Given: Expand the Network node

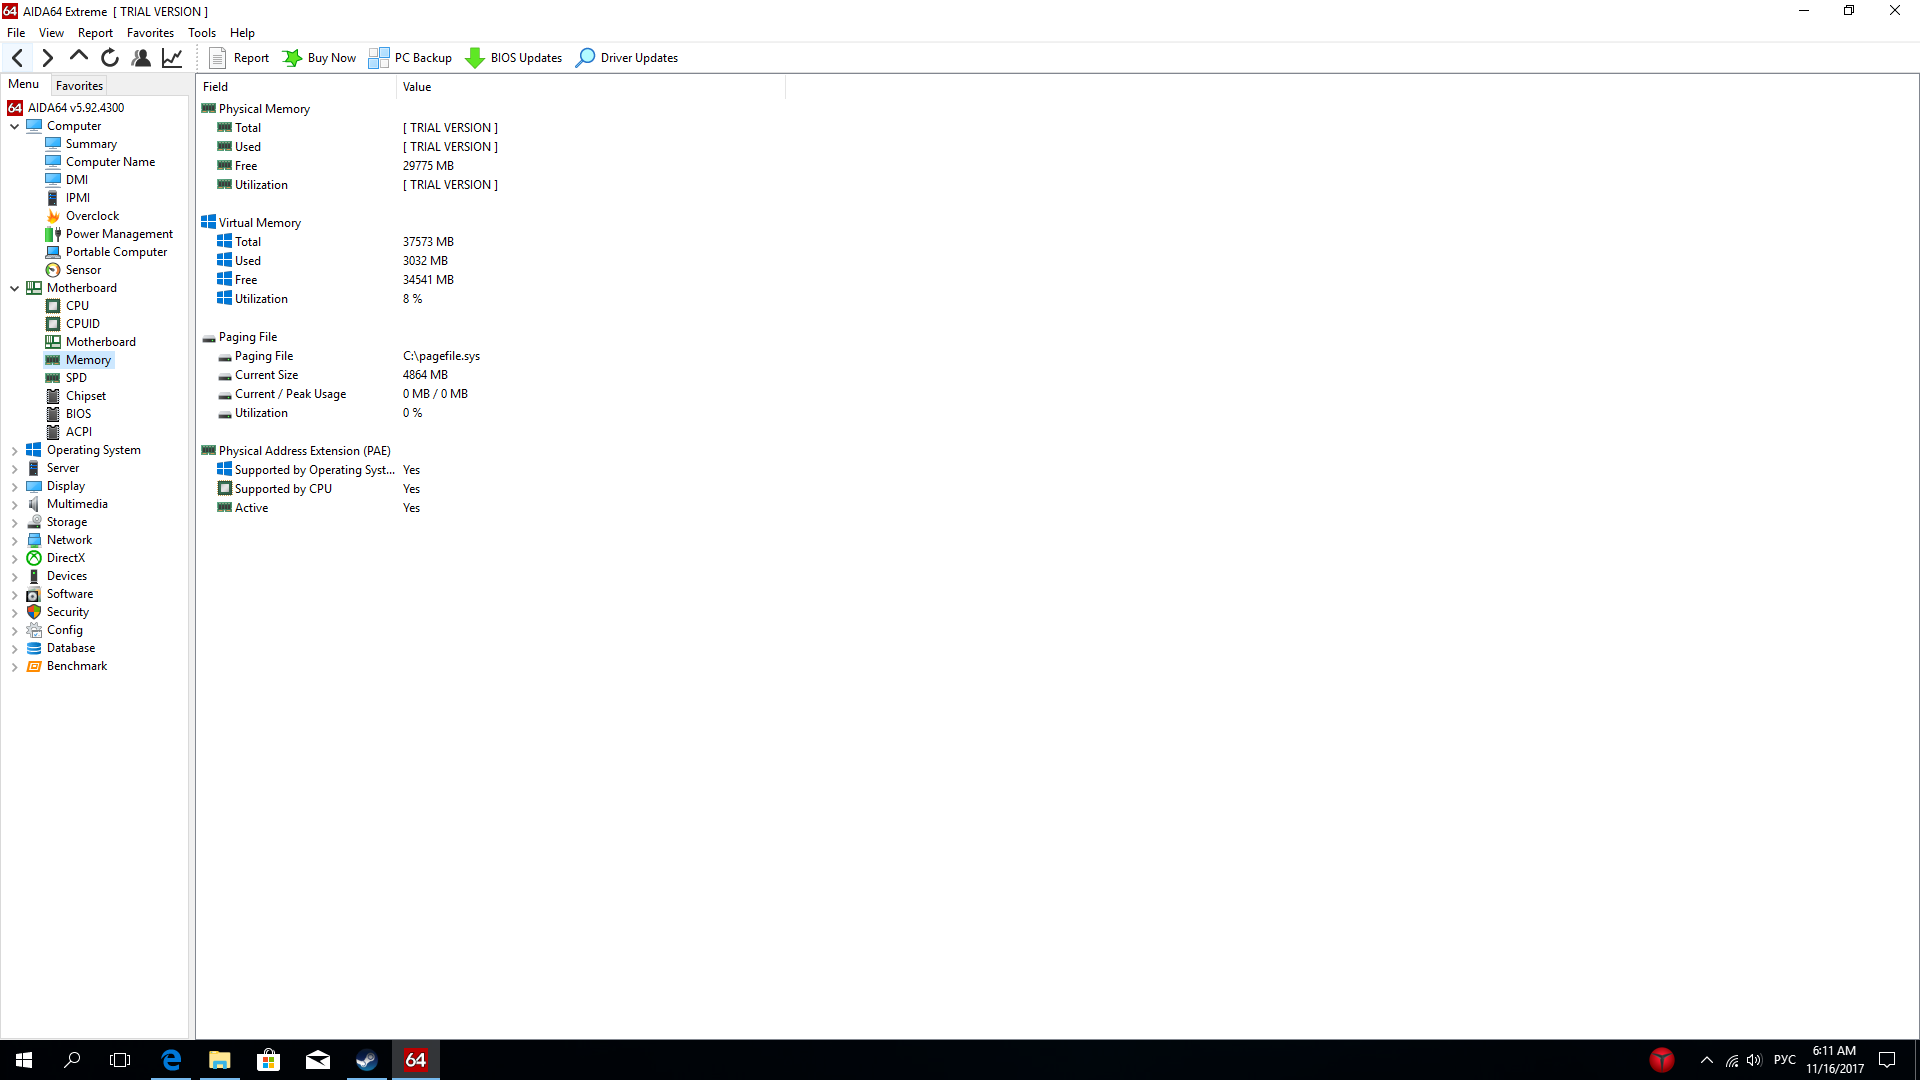Looking at the screenshot, I should [15, 541].
